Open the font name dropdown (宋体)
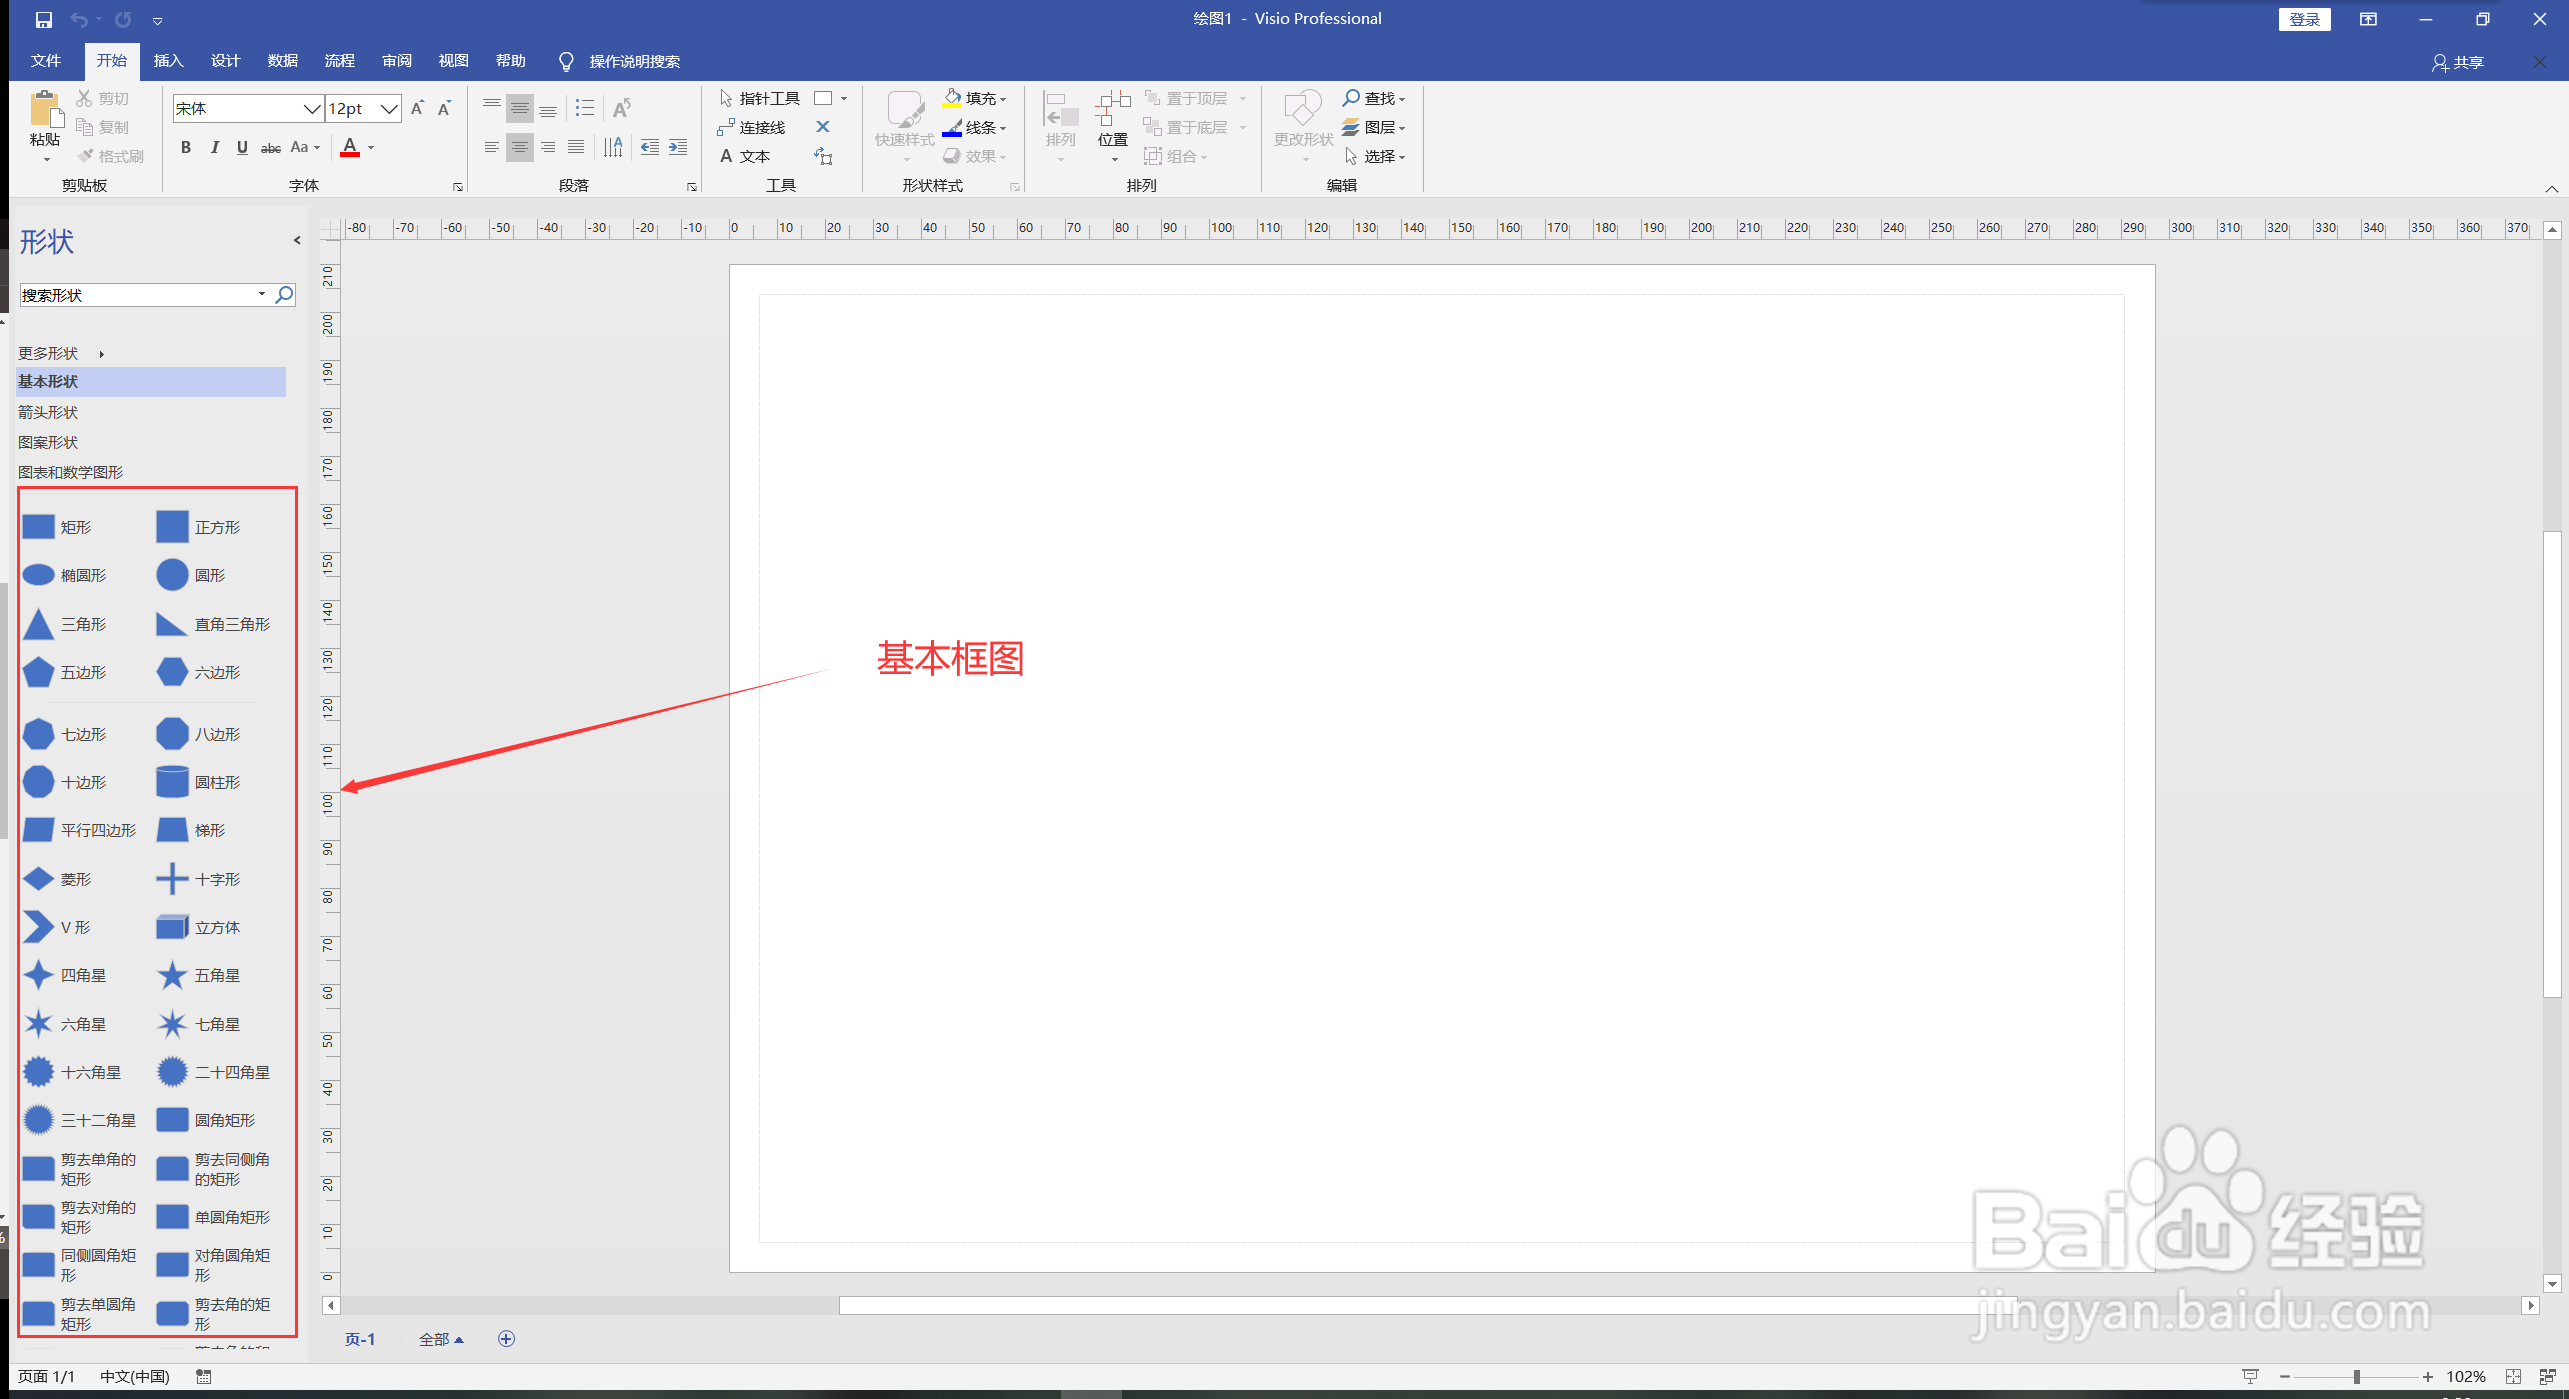 (x=312, y=109)
